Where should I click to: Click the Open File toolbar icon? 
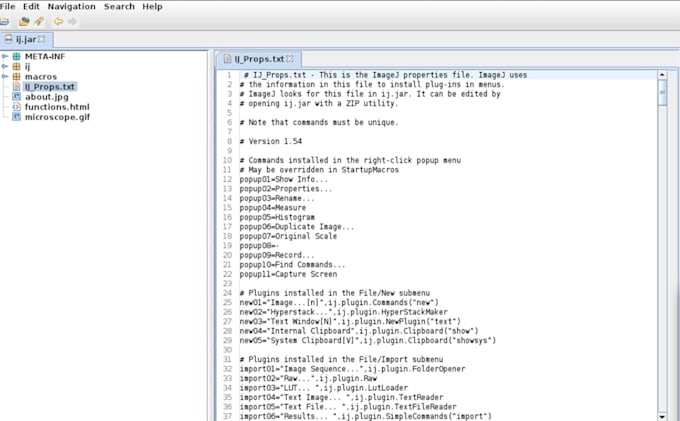[4, 21]
